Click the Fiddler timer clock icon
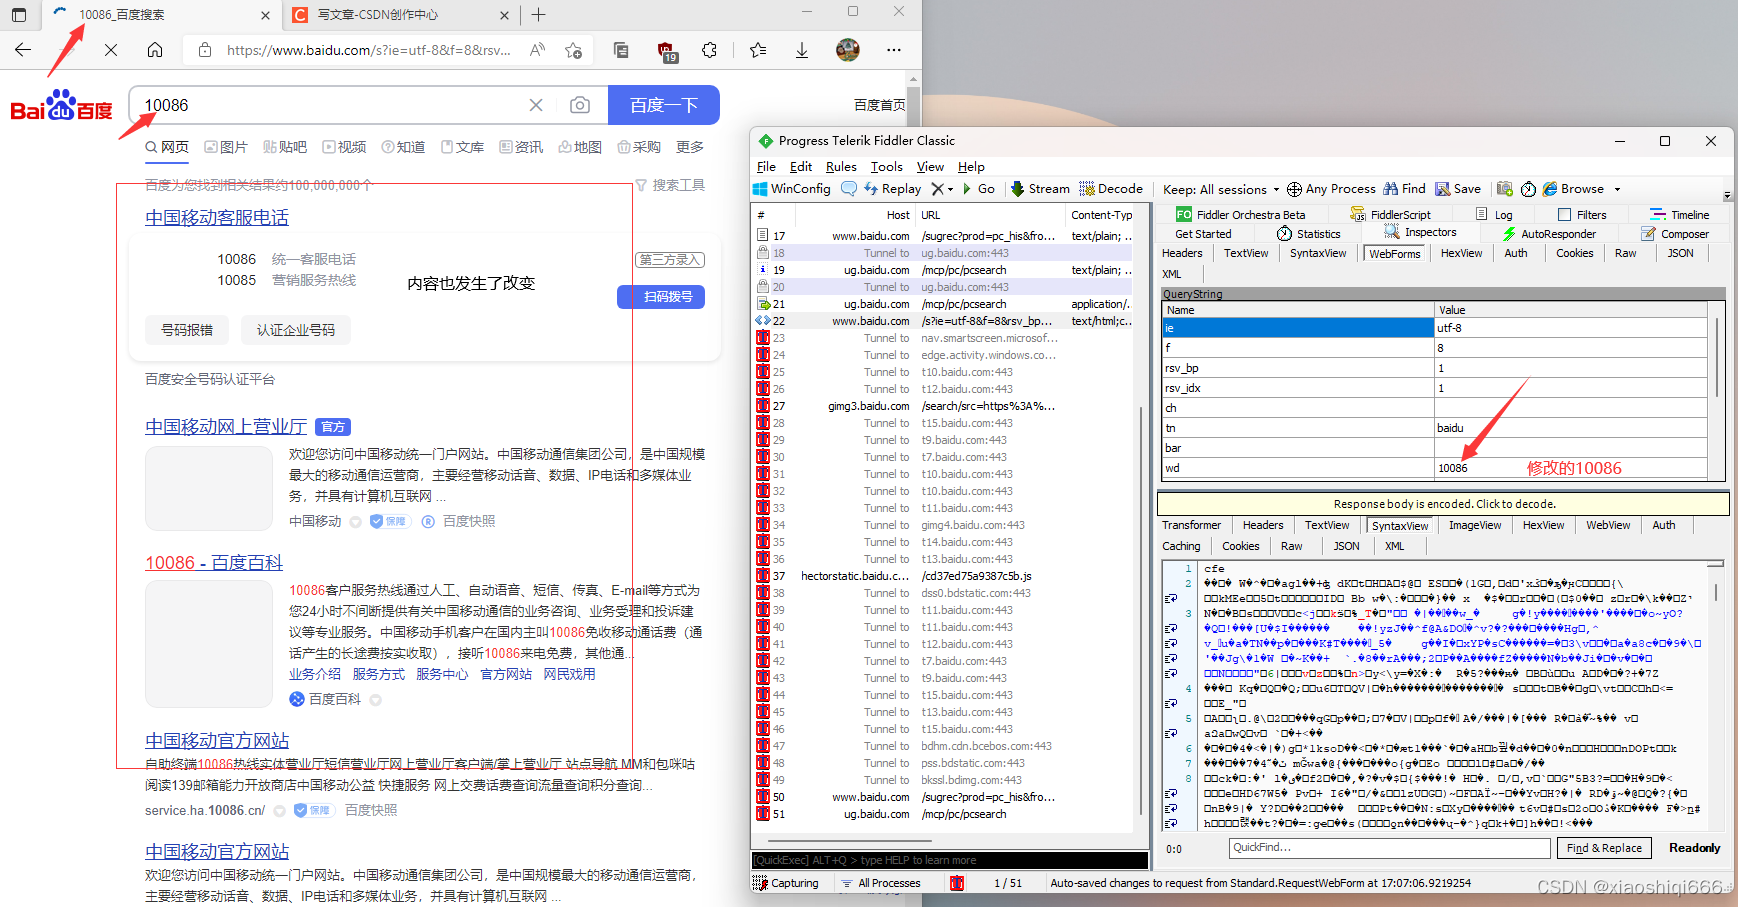 1528,189
